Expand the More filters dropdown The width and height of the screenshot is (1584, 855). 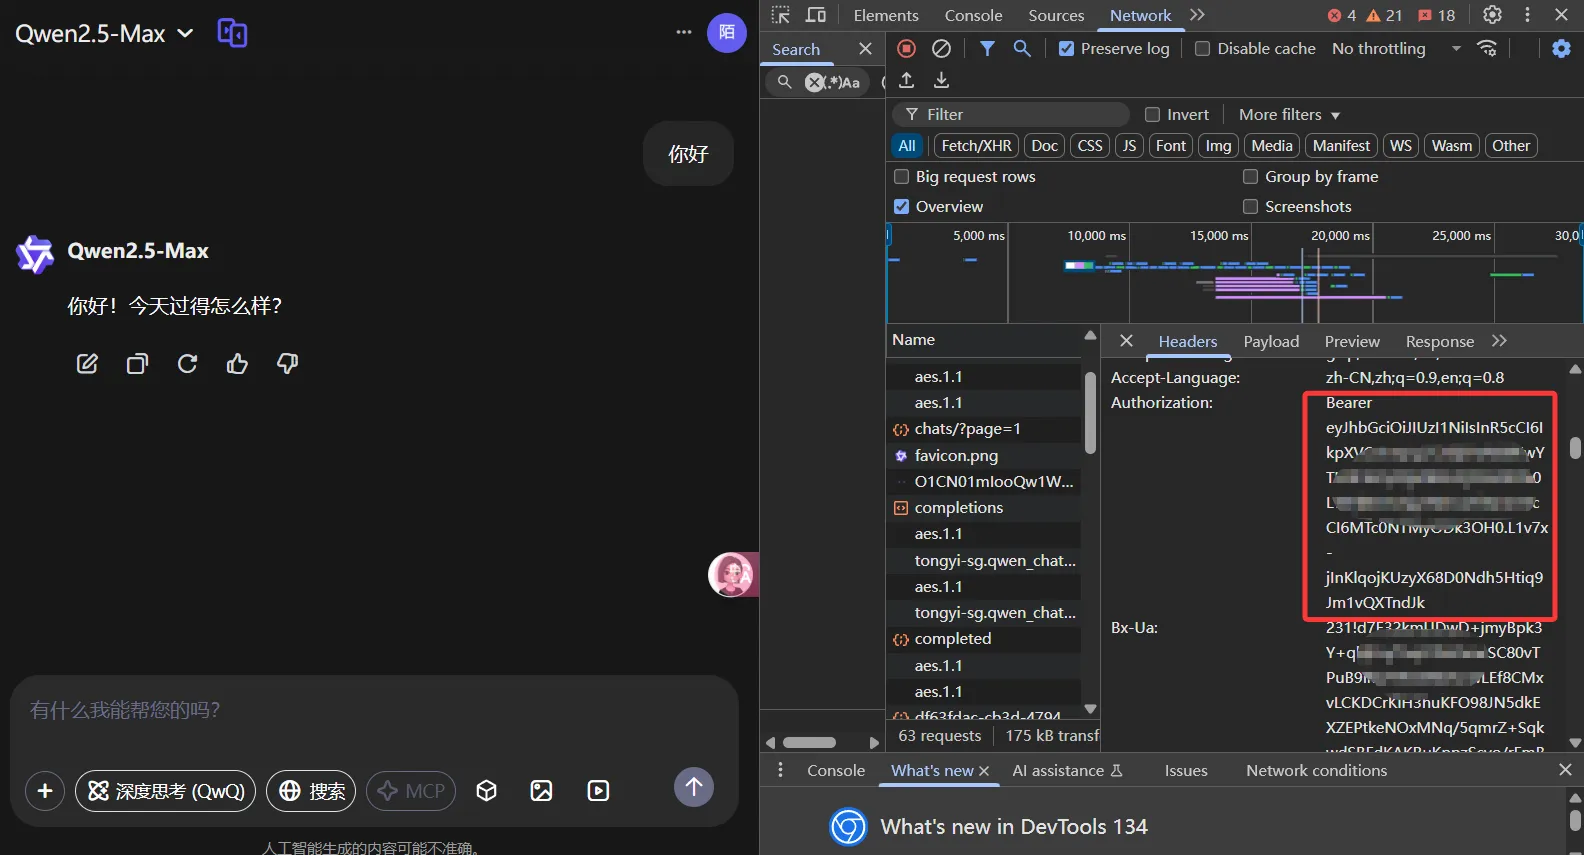[x=1289, y=114]
